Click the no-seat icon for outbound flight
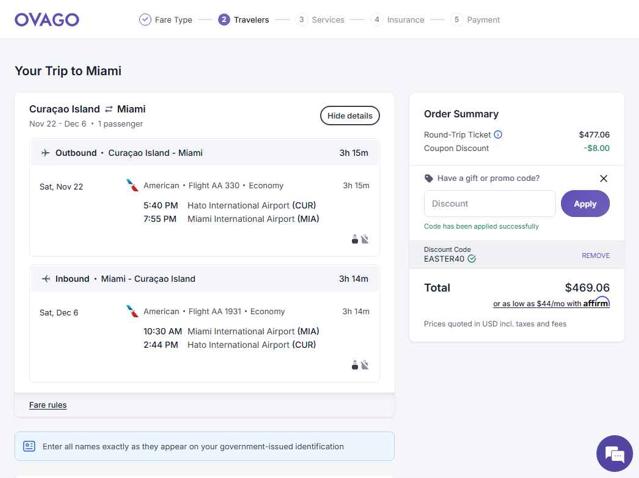This screenshot has height=478, width=639. pyautogui.click(x=365, y=239)
